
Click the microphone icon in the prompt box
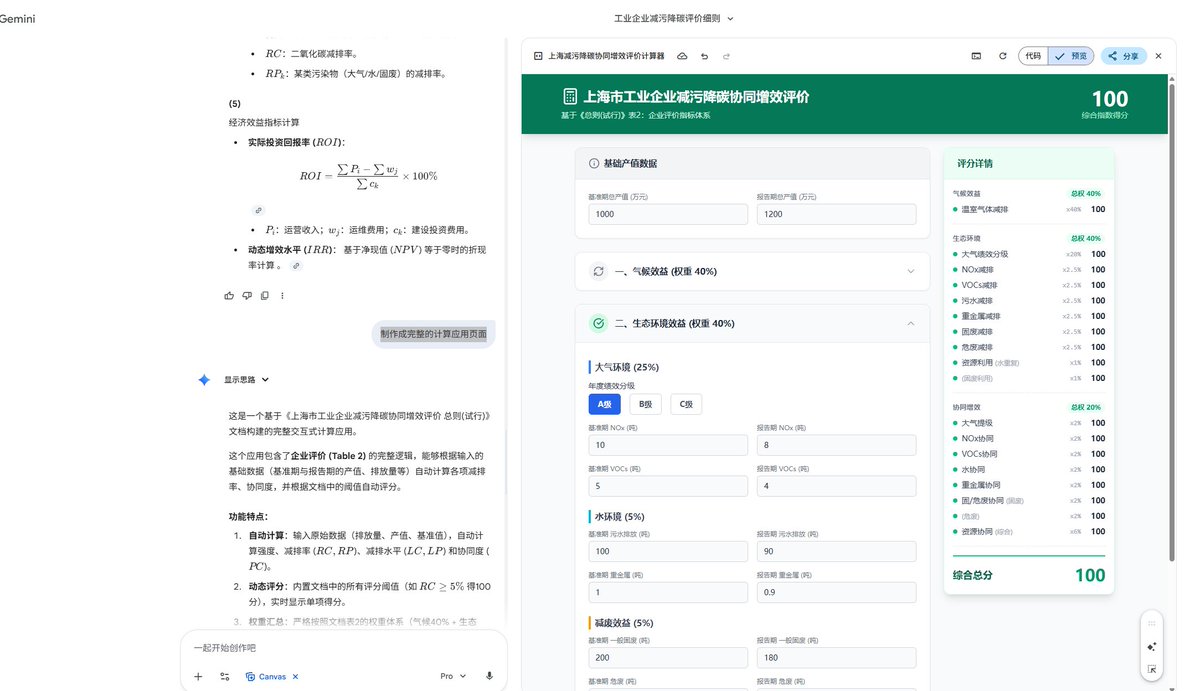coord(489,676)
